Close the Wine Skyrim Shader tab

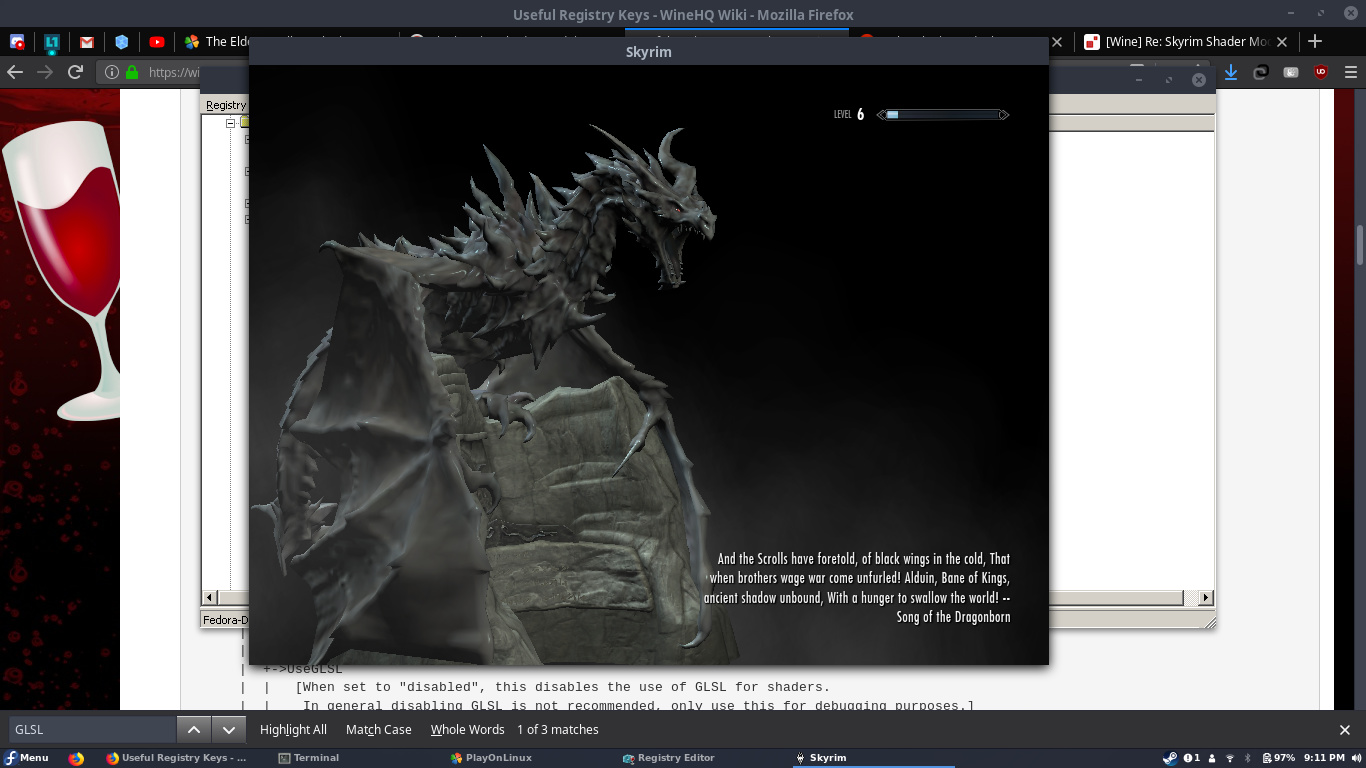(1282, 42)
